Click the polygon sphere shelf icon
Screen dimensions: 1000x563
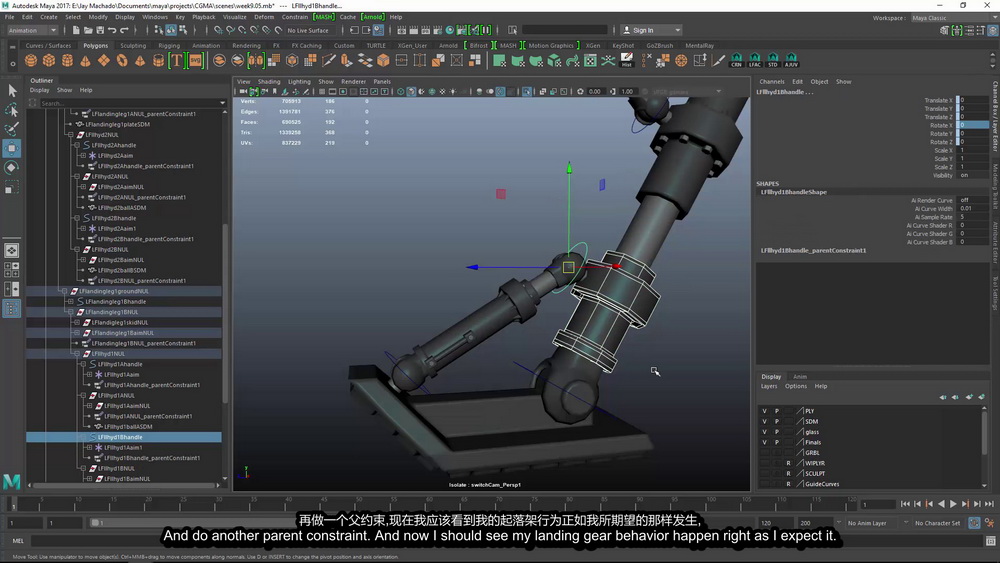pos(31,61)
